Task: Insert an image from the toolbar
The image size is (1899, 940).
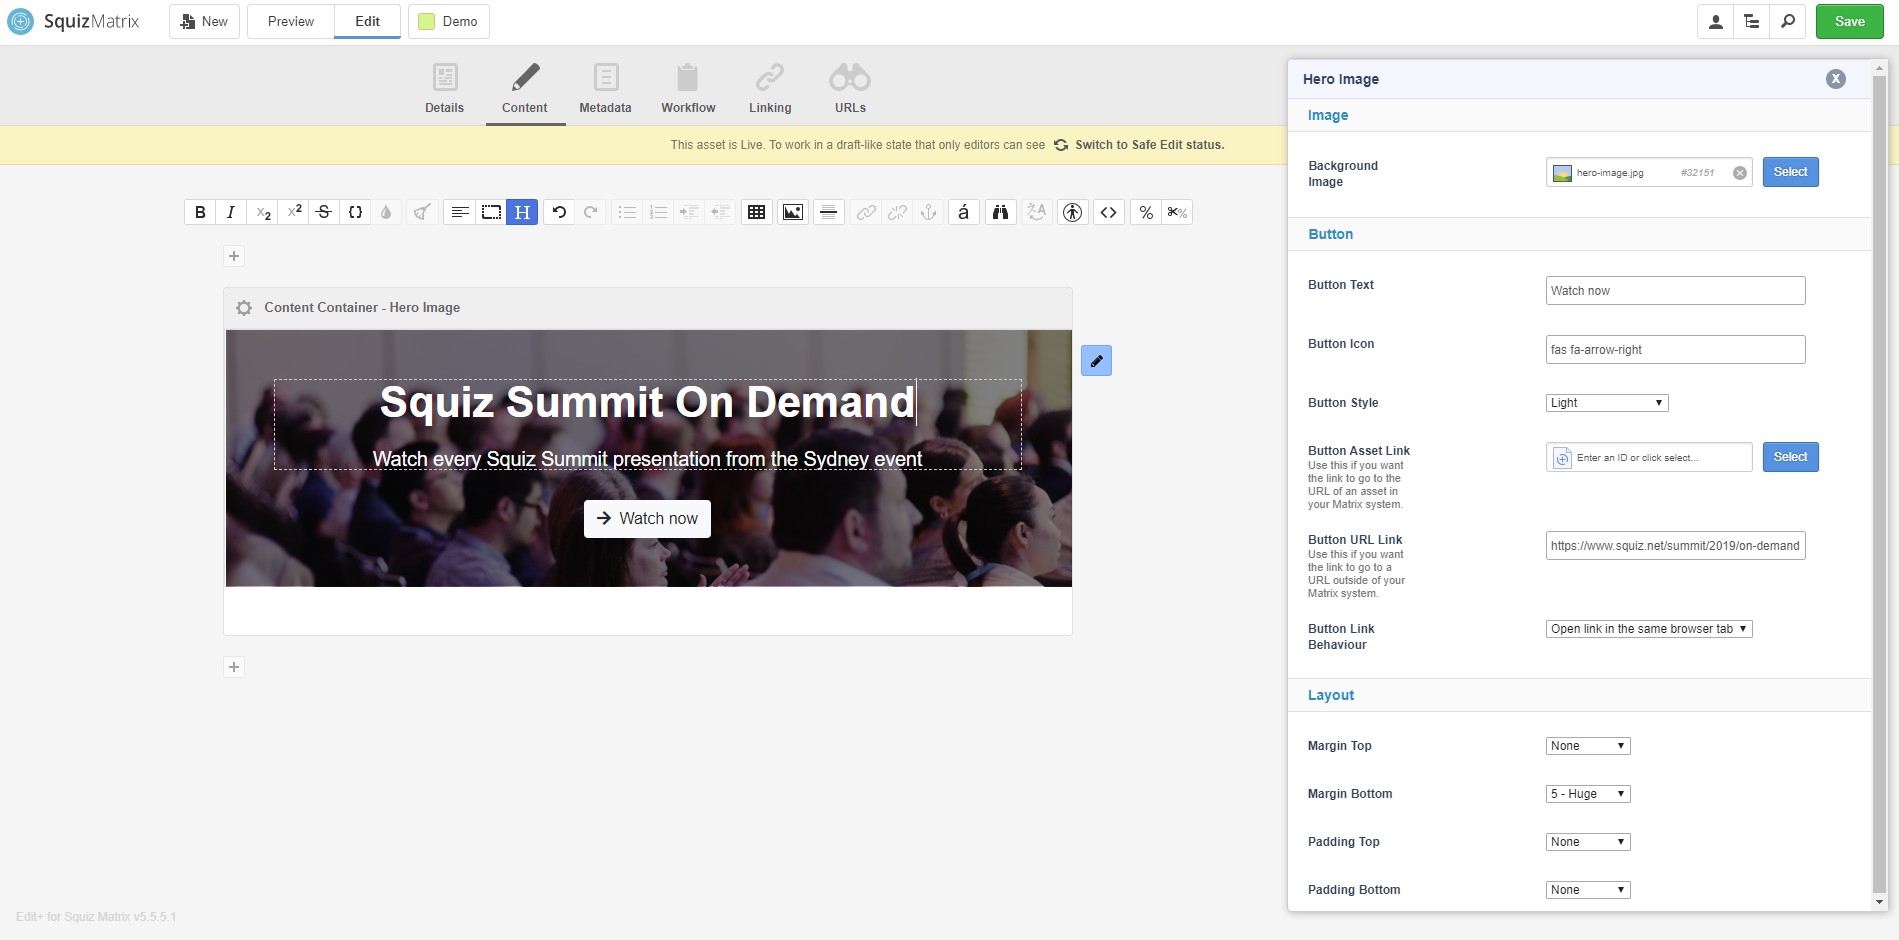Action: [793, 212]
